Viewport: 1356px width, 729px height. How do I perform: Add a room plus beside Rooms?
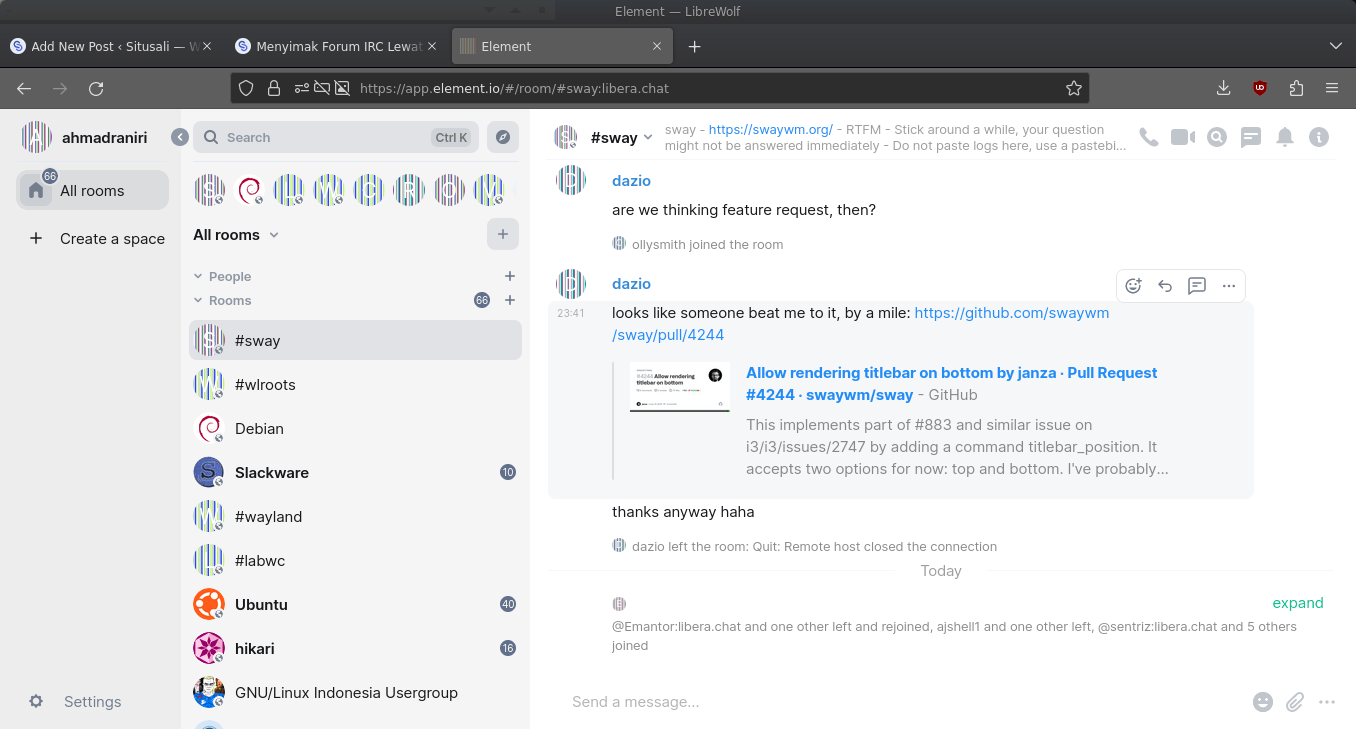point(510,300)
